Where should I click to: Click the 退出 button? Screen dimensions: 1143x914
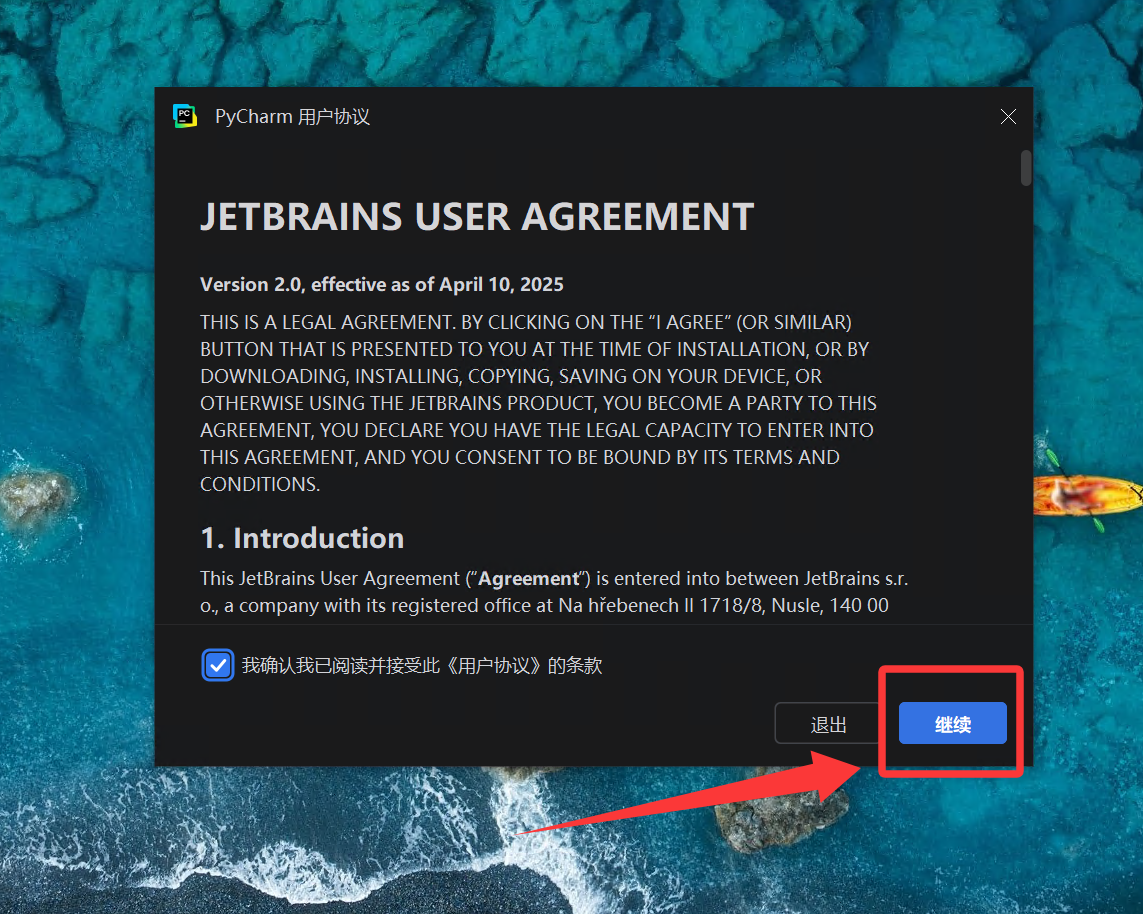tap(829, 724)
